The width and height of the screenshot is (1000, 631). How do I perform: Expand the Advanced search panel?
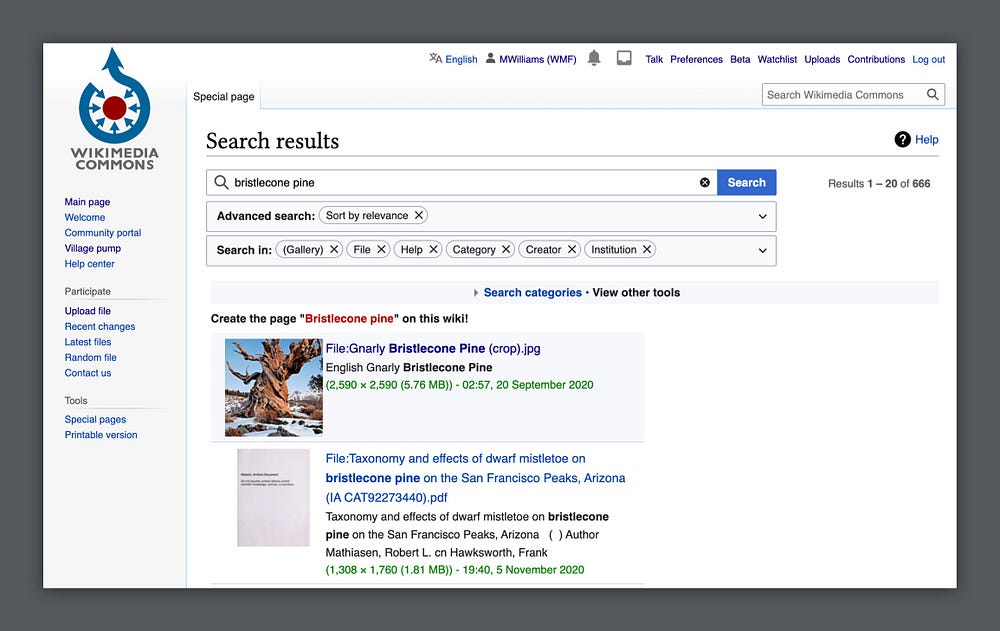click(x=762, y=216)
